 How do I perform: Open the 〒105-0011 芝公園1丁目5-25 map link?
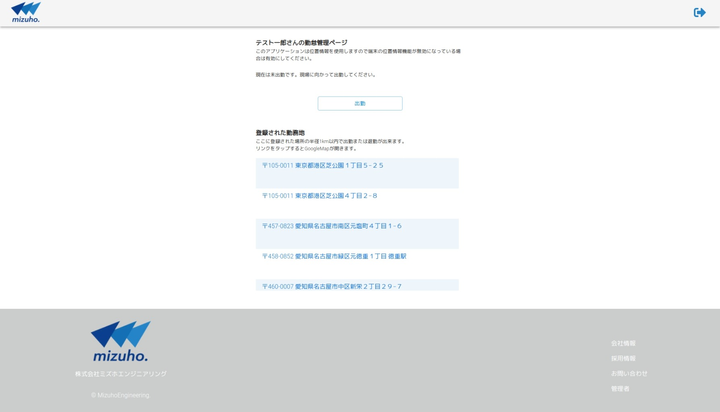(322, 165)
